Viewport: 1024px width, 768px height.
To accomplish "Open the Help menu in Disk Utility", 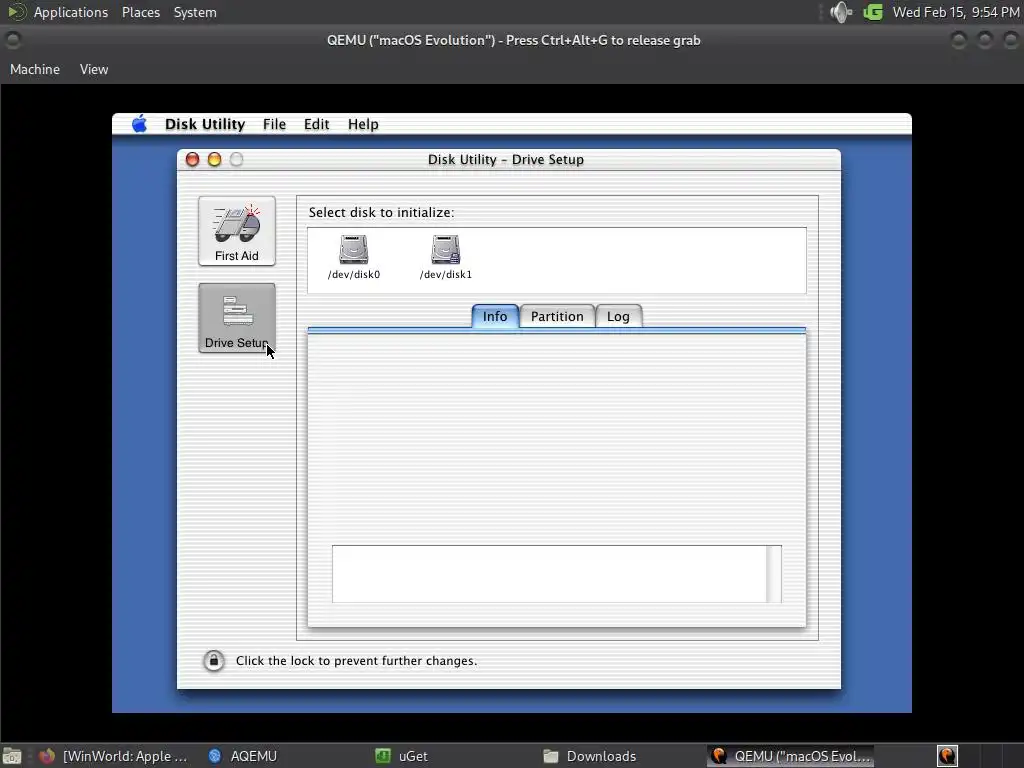I will point(363,124).
